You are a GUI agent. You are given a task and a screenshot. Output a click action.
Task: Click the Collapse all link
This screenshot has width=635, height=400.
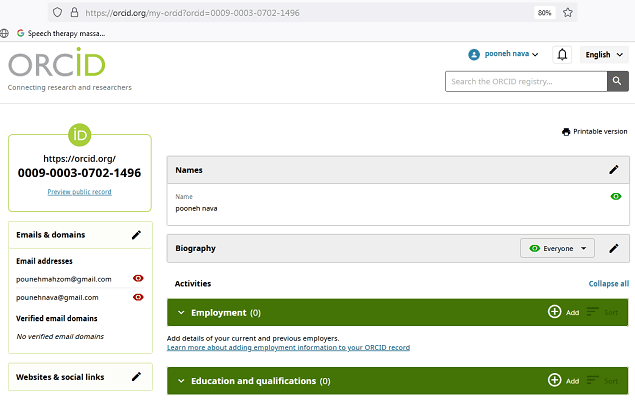(609, 283)
